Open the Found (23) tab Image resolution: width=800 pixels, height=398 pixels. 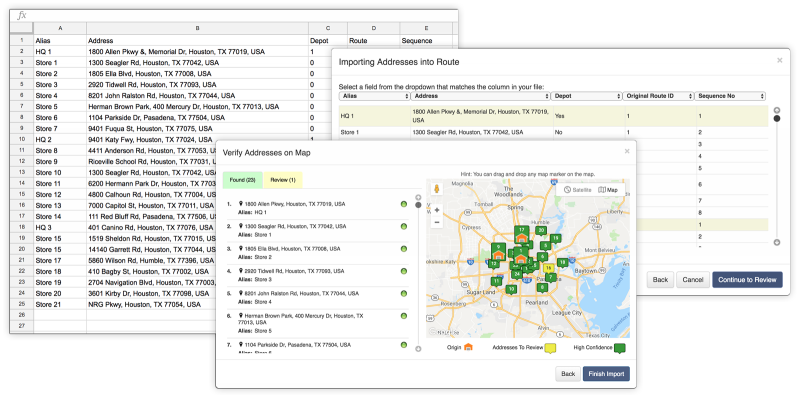(242, 180)
